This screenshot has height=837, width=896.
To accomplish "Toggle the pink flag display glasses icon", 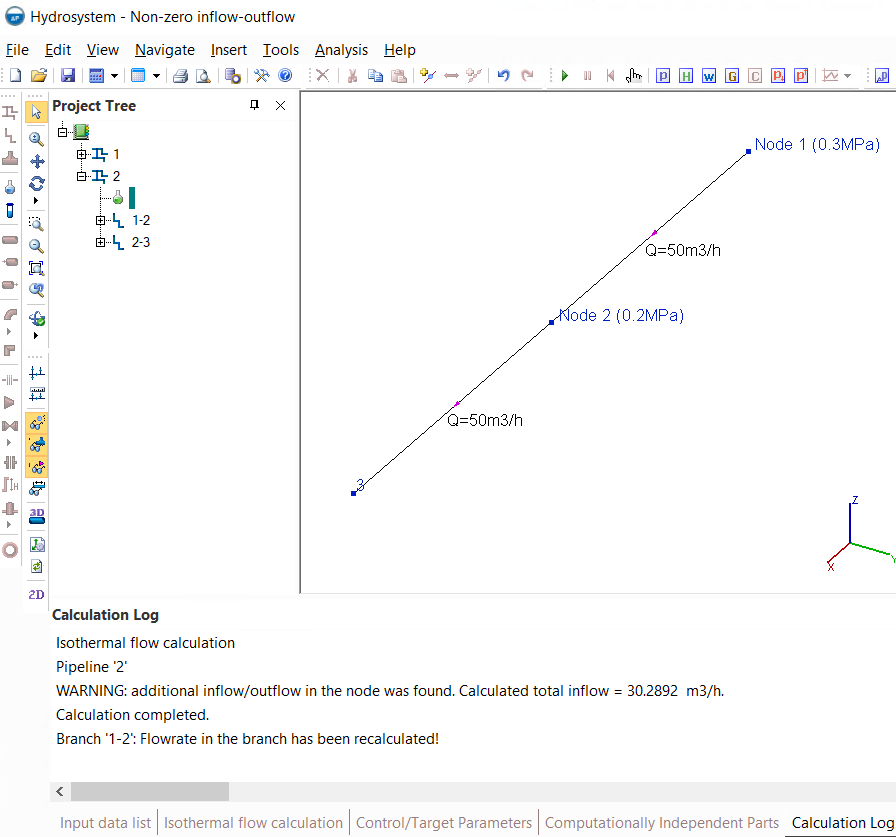I will tap(37, 467).
